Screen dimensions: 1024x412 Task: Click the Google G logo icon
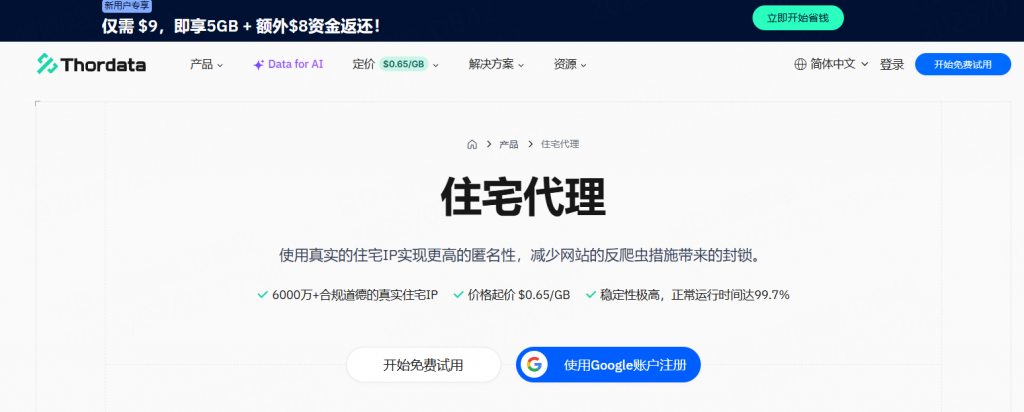click(535, 365)
